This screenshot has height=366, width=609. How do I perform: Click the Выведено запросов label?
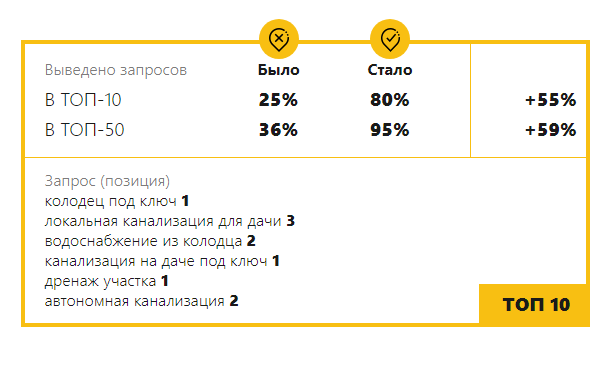pyautogui.click(x=116, y=70)
